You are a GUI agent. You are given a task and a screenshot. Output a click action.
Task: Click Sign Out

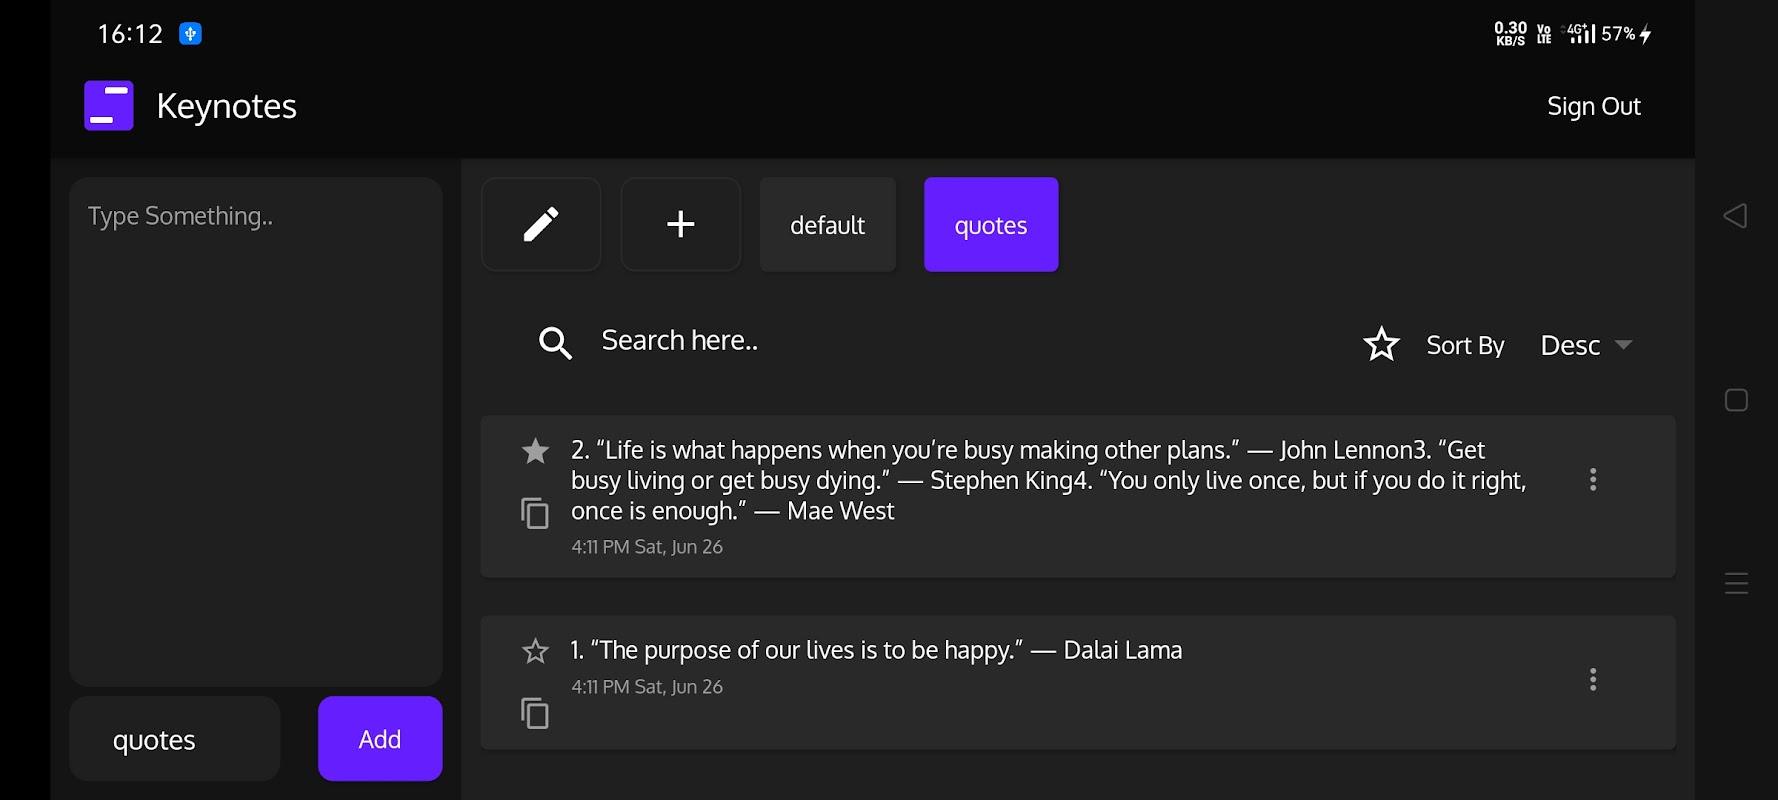1593,106
